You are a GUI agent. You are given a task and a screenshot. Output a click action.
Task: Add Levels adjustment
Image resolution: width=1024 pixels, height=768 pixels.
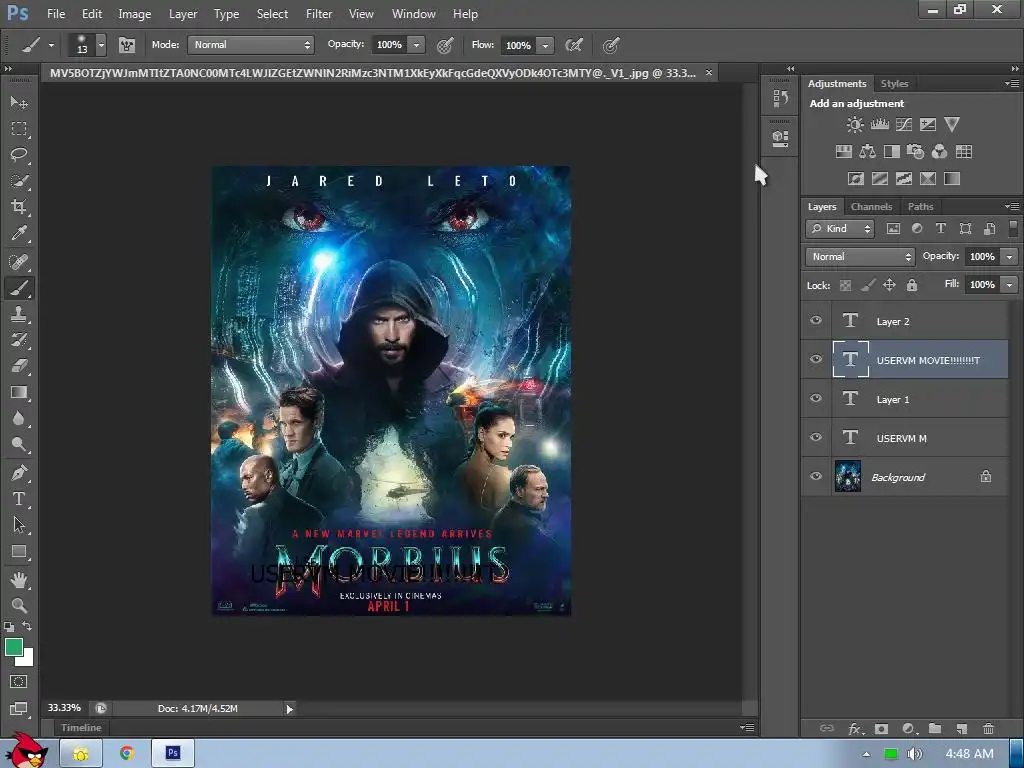pyautogui.click(x=880, y=124)
